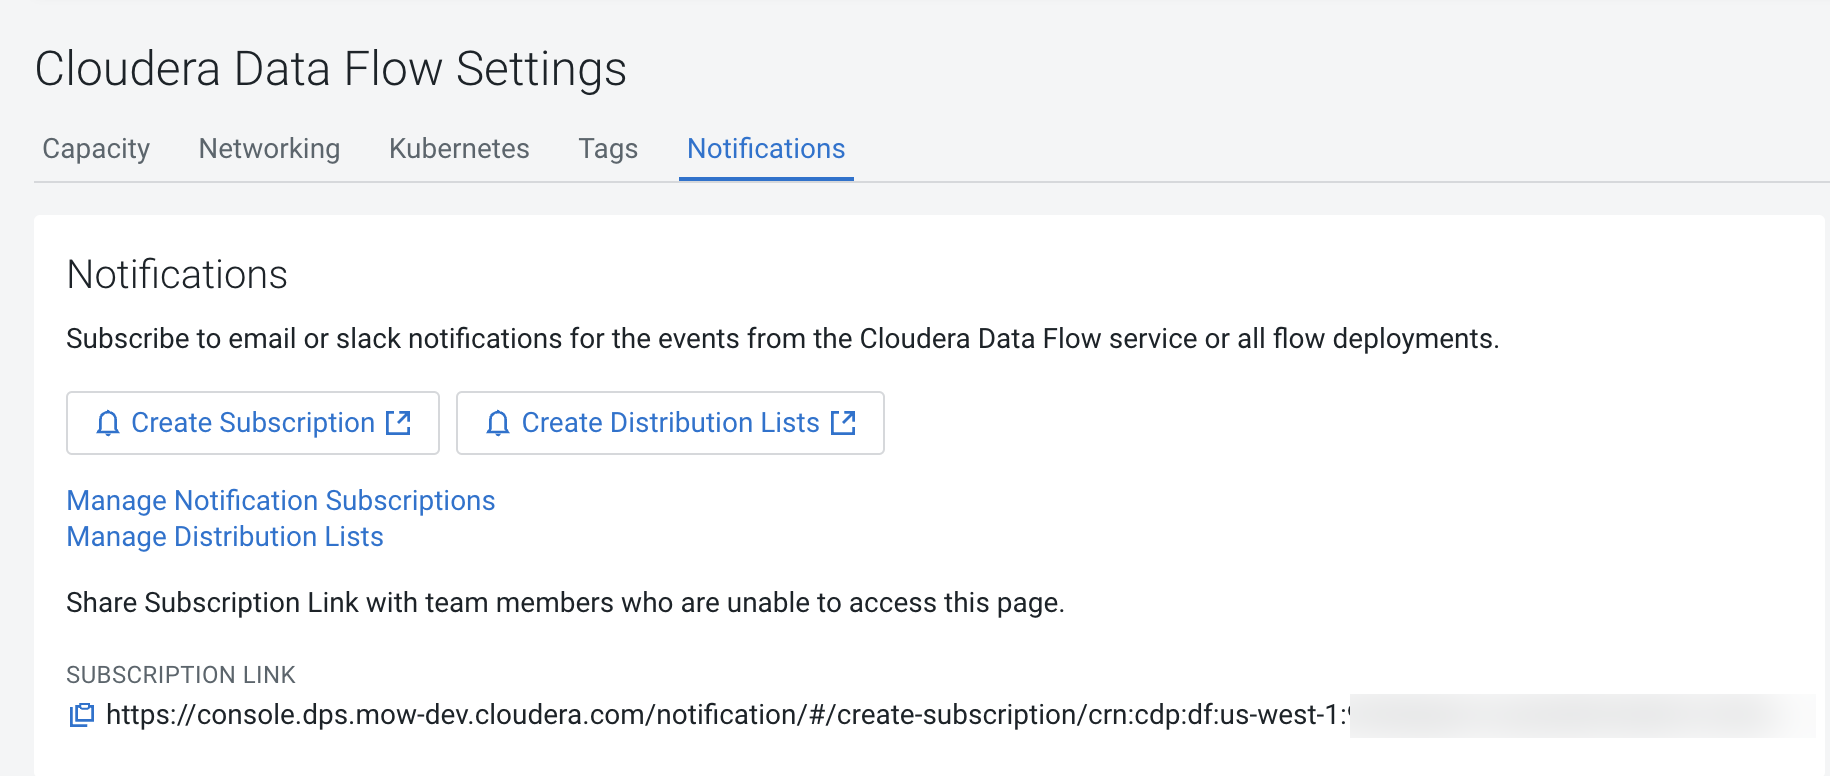This screenshot has width=1830, height=776.
Task: Copy the subscription link using copy icon
Action: [x=81, y=715]
